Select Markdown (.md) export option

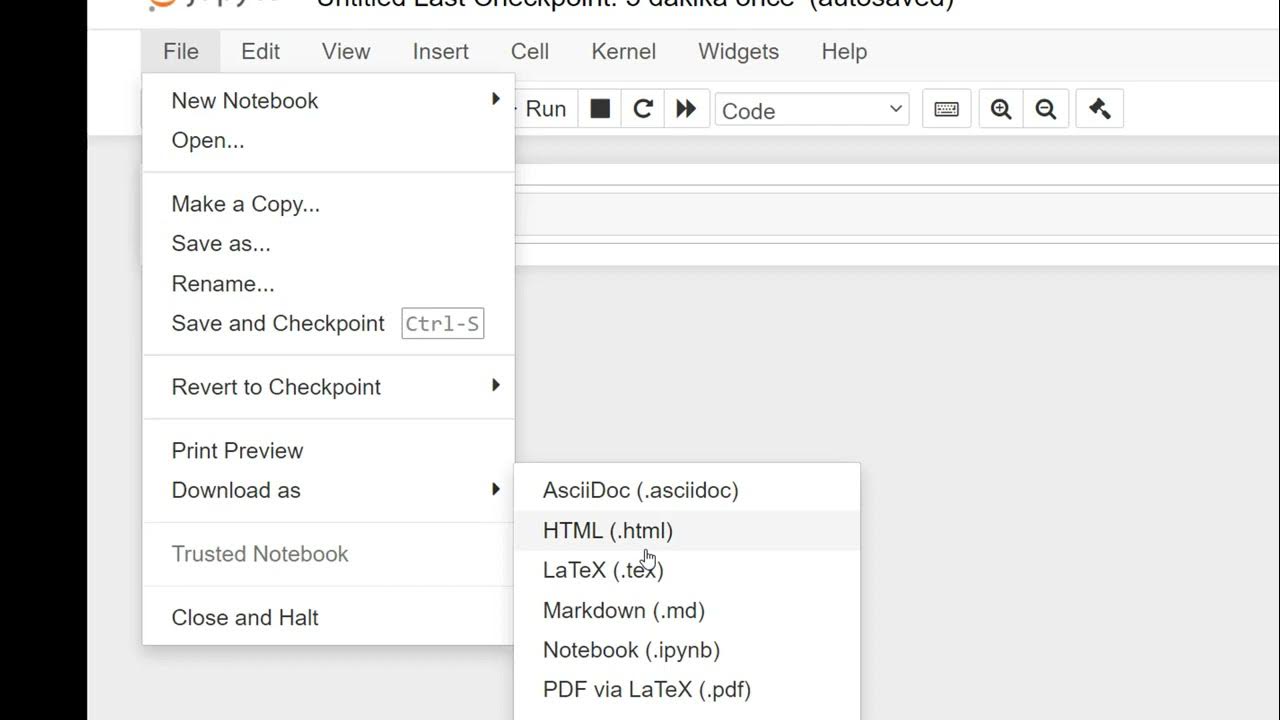pos(624,610)
